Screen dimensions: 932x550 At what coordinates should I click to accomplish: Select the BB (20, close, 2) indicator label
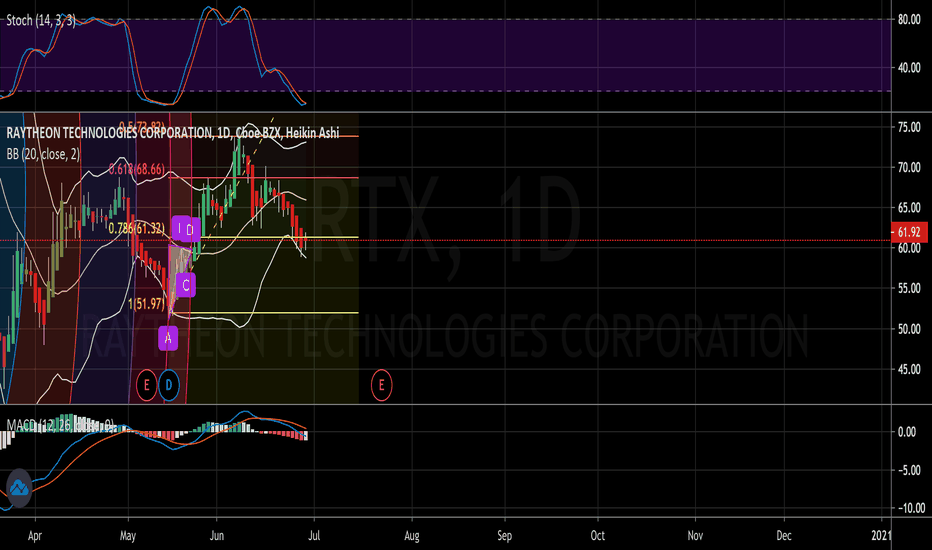43,155
